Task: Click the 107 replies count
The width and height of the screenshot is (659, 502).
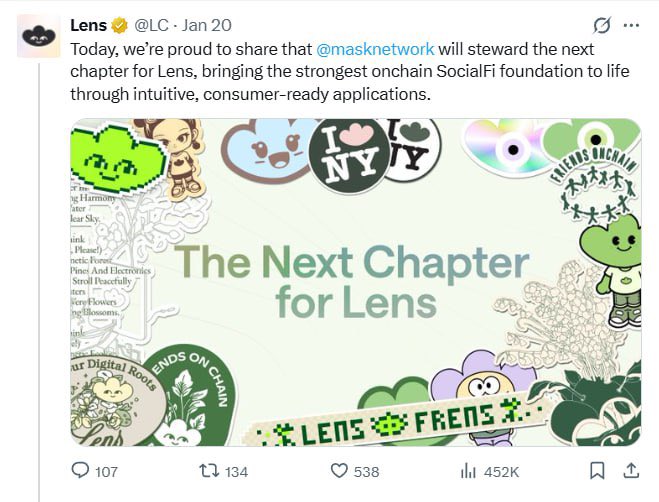Action: (x=106, y=471)
